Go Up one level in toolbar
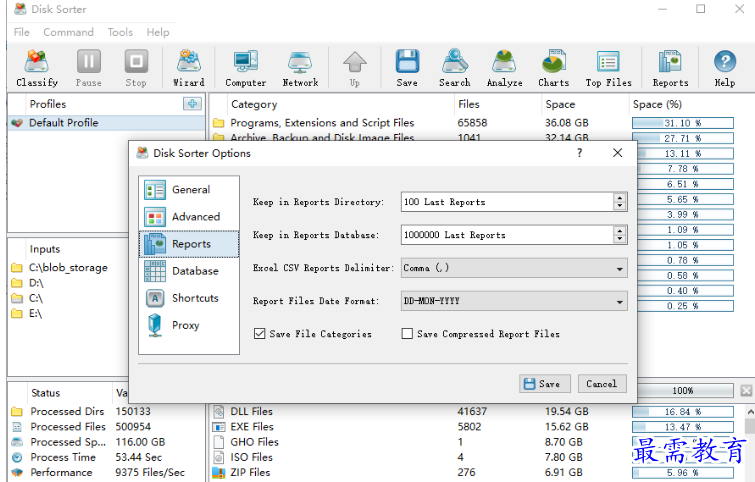The width and height of the screenshot is (755, 482). (x=355, y=68)
